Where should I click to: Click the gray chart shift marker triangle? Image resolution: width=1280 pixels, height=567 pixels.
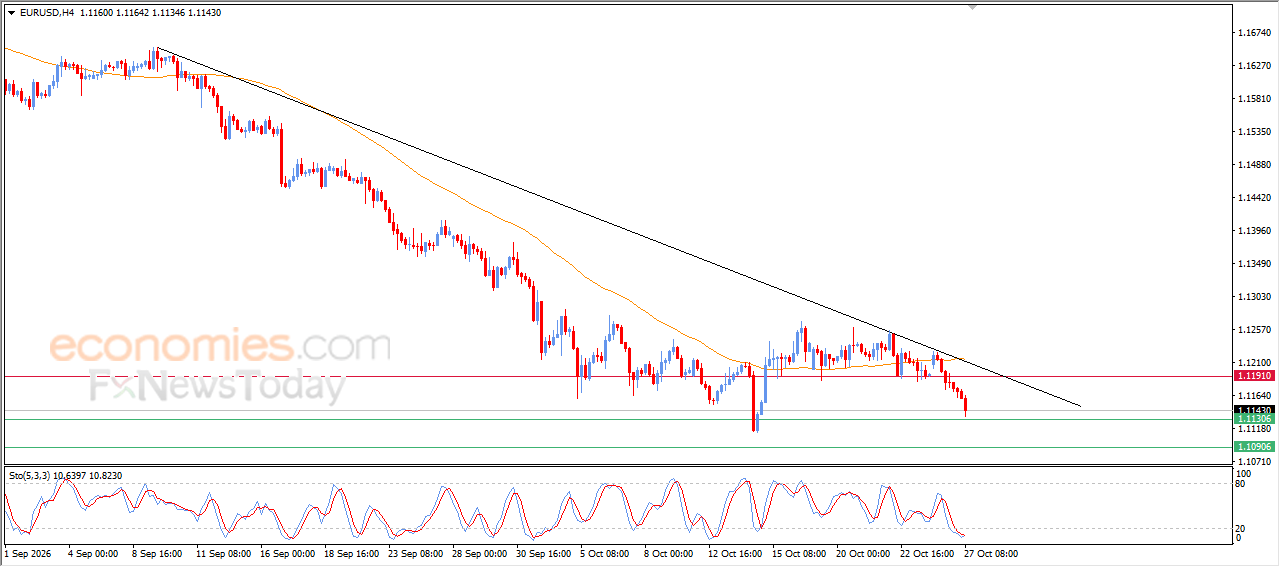point(971,7)
